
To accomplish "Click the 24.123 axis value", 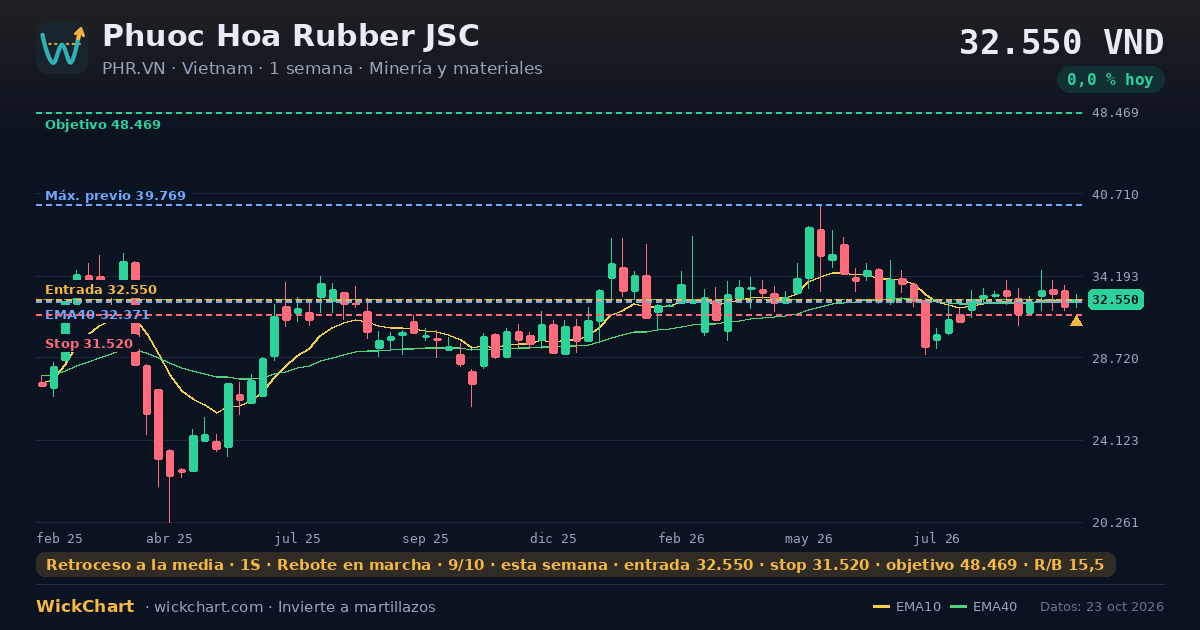I will pyautogui.click(x=1115, y=441).
